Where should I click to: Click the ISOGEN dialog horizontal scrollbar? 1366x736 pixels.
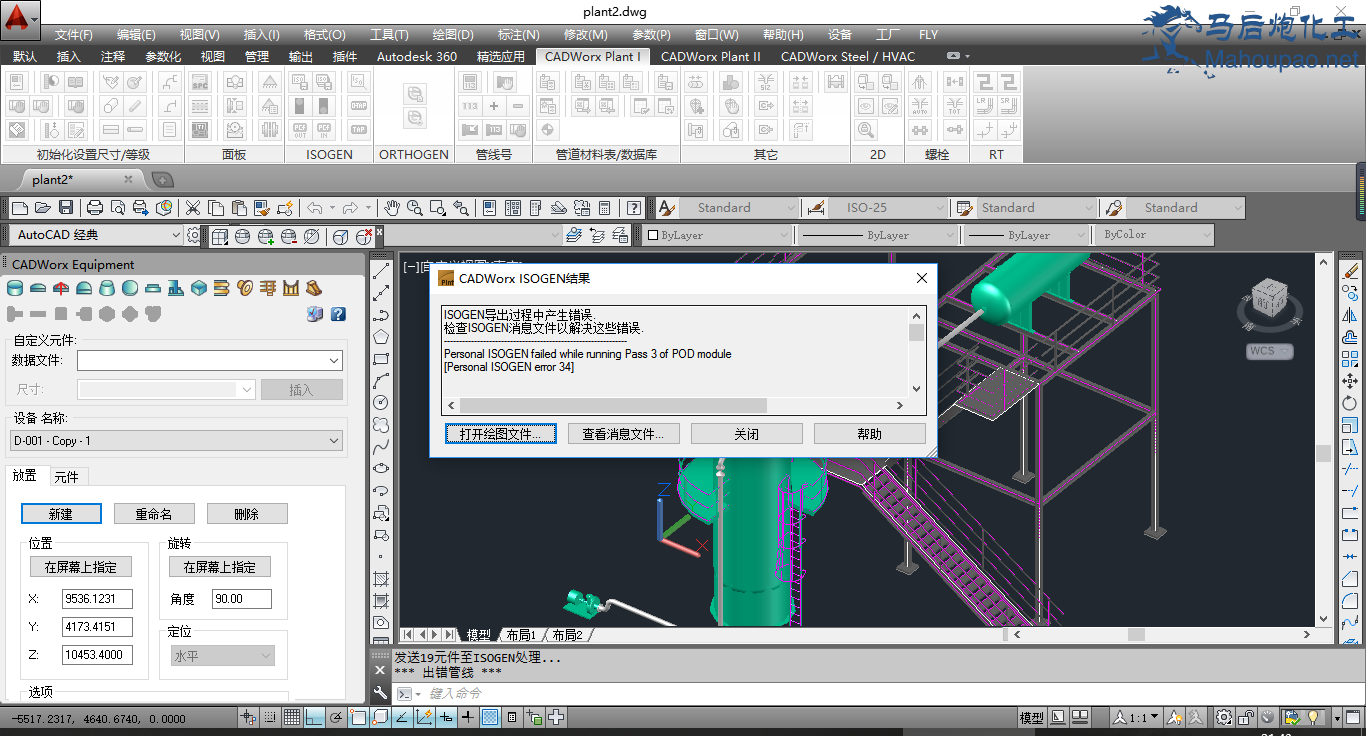675,405
